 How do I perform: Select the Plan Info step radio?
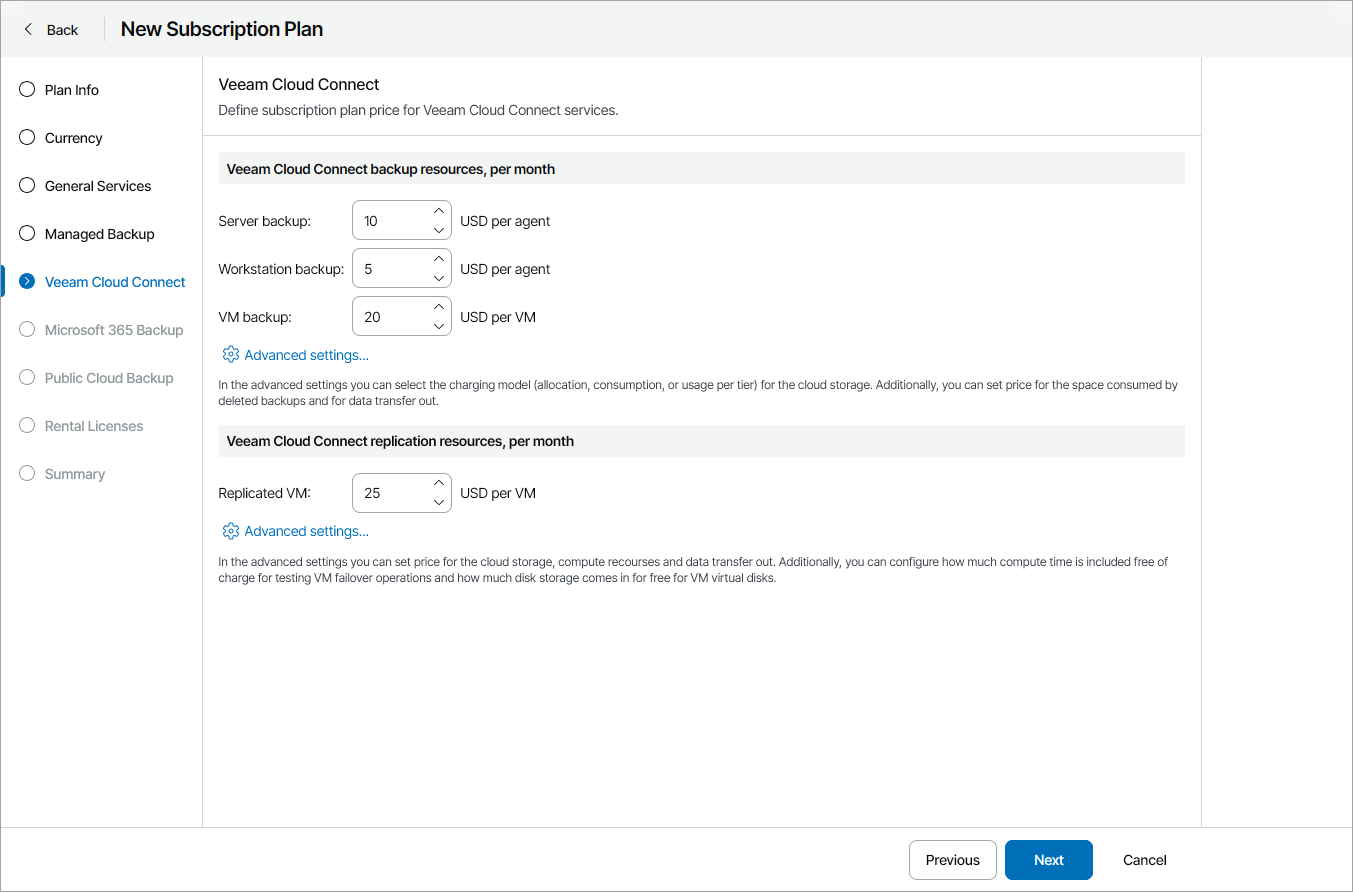[x=27, y=90]
